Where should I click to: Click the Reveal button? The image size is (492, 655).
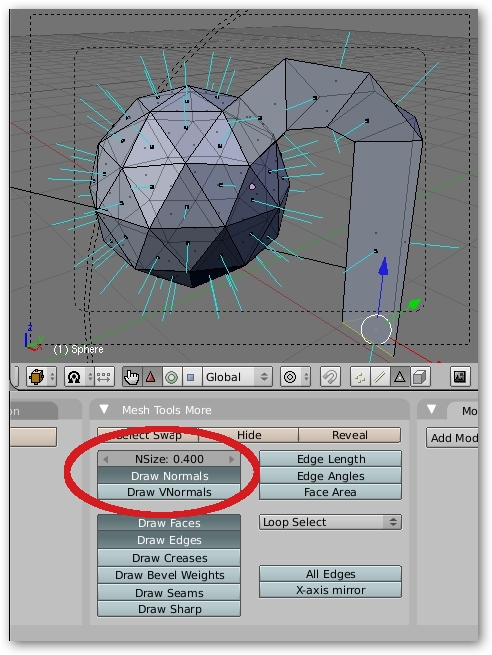click(x=350, y=435)
